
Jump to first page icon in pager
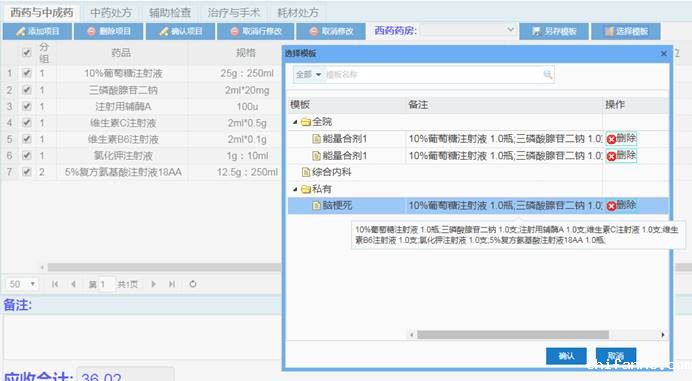(x=55, y=284)
